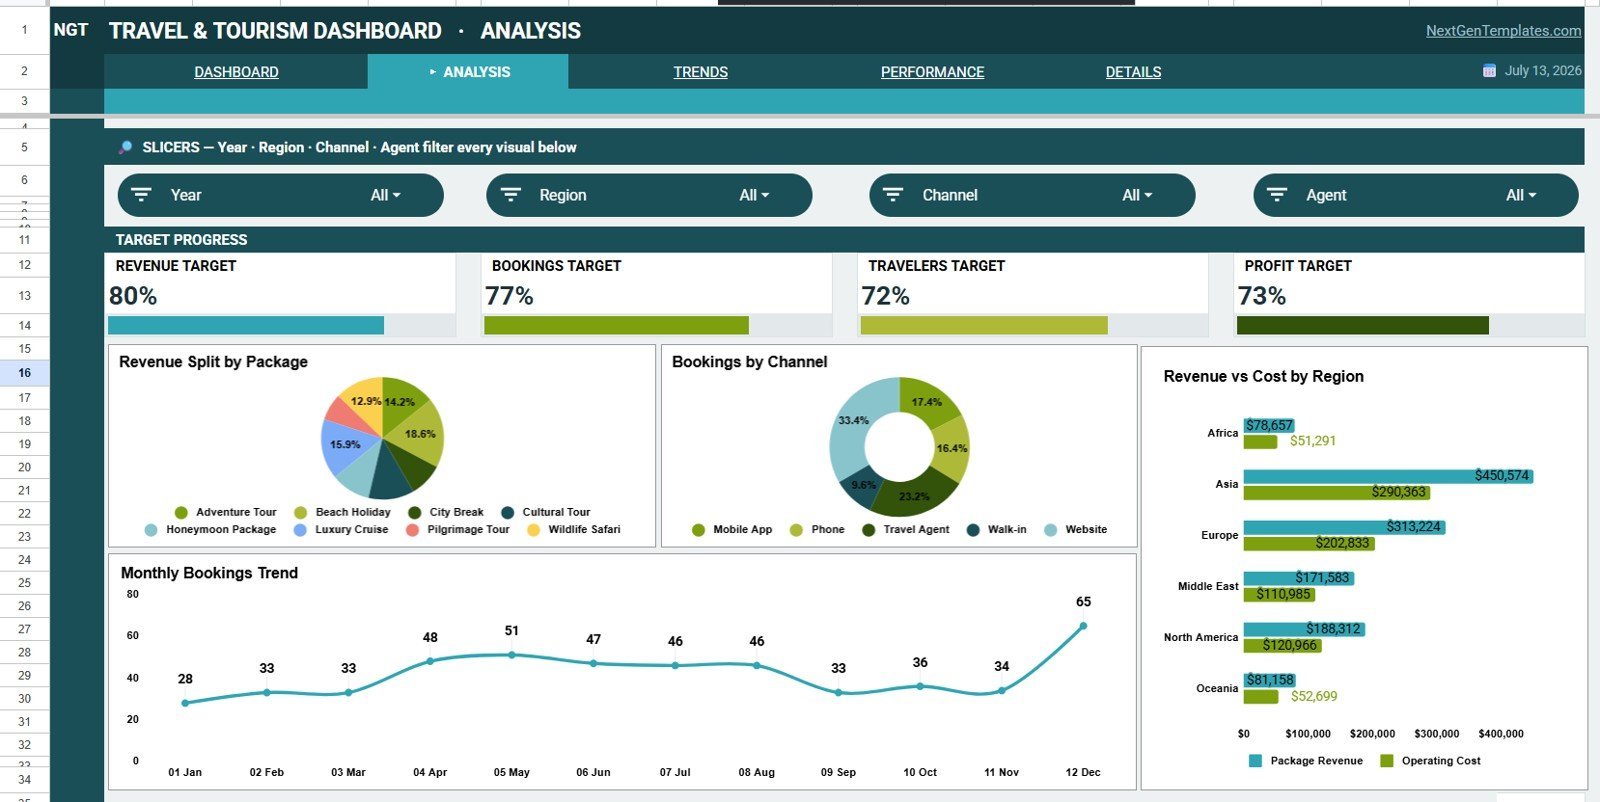The height and width of the screenshot is (802, 1600).
Task: Select the 15.9% pie slice
Action: (x=345, y=444)
